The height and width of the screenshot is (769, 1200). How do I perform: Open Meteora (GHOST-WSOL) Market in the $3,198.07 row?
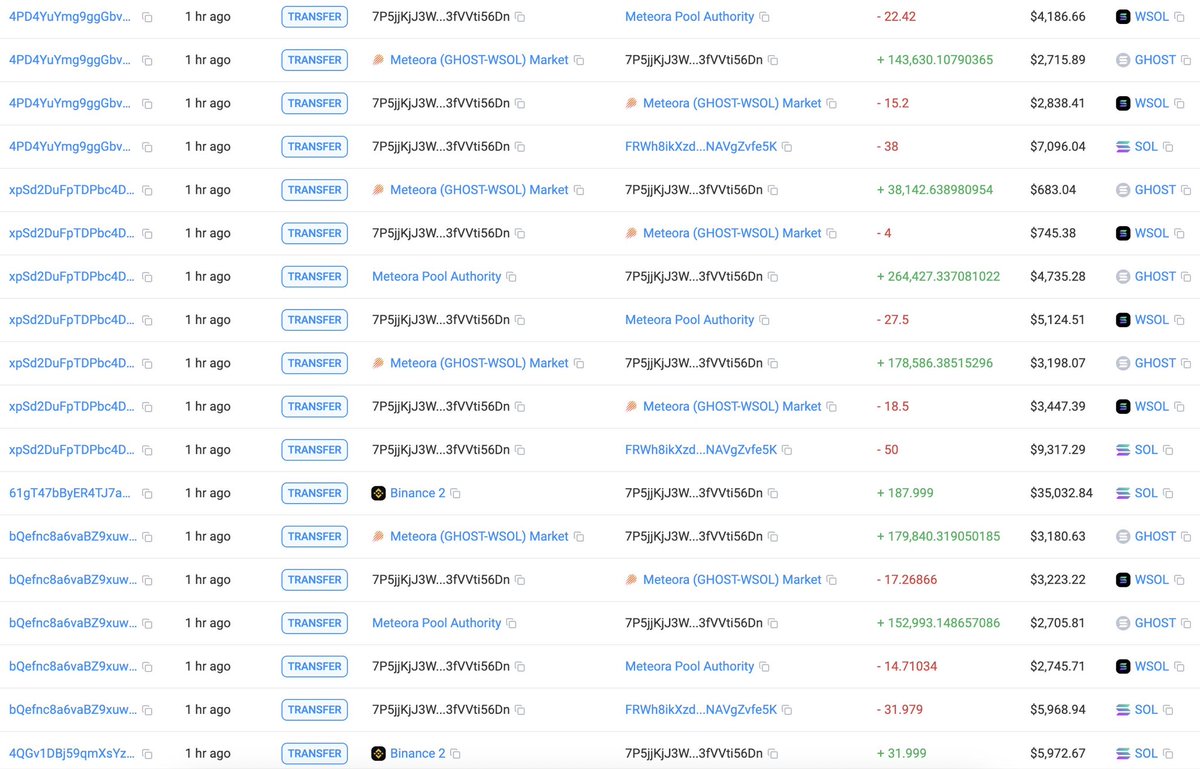(x=479, y=363)
